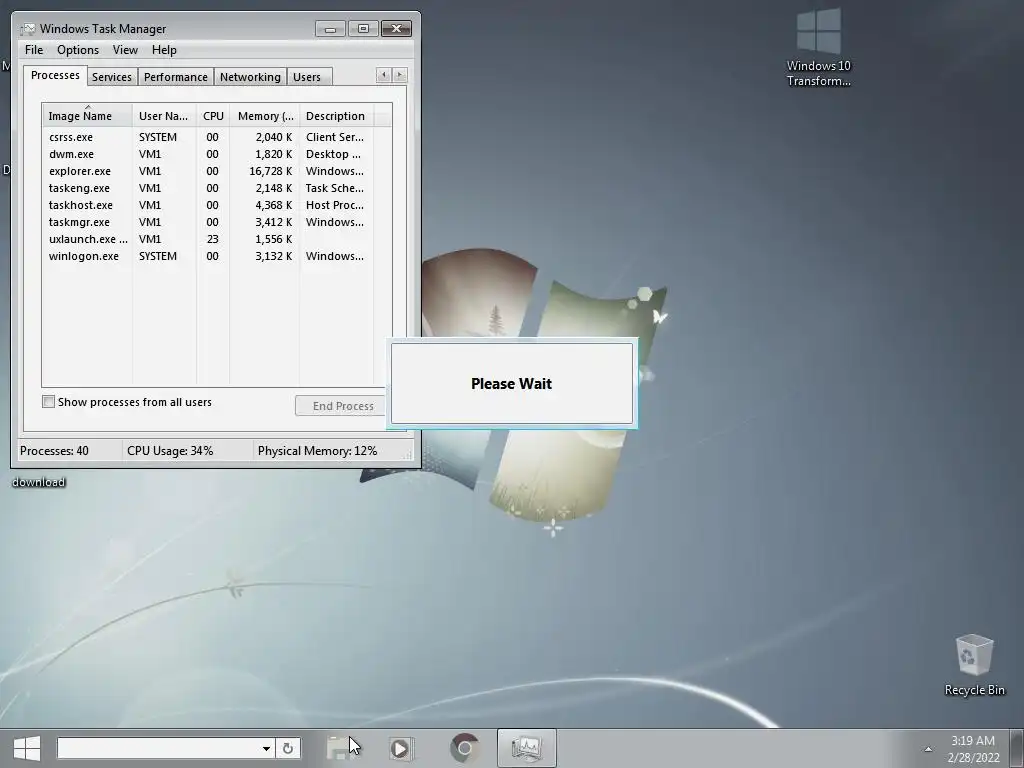Open the Help menu
The width and height of the screenshot is (1024, 768).
pos(164,50)
